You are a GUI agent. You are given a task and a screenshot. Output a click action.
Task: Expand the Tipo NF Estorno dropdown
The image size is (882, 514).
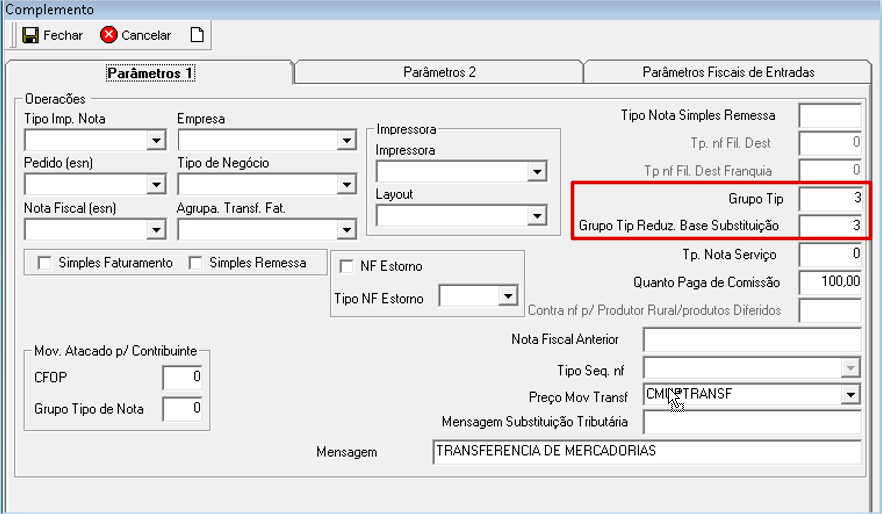point(508,296)
